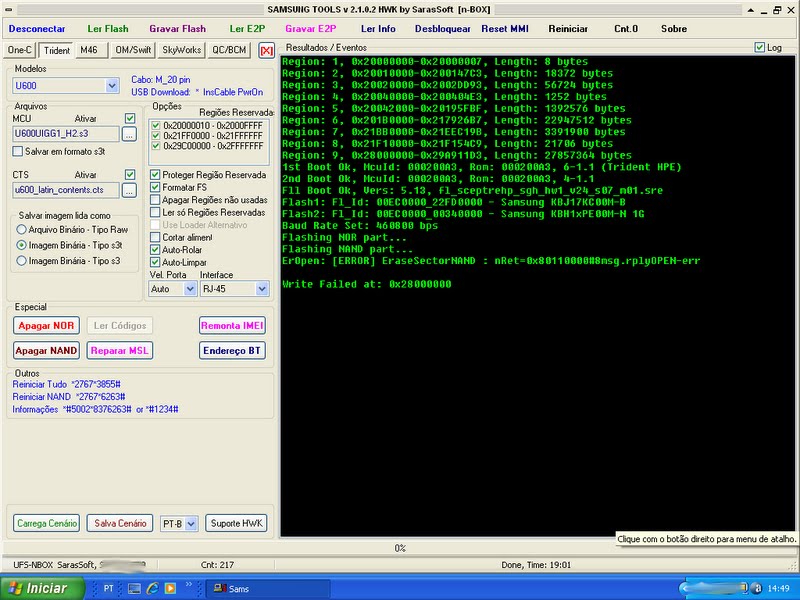Screen dimensions: 800x600
Task: Click Reiniciar in the top toolbar
Action: 568,29
